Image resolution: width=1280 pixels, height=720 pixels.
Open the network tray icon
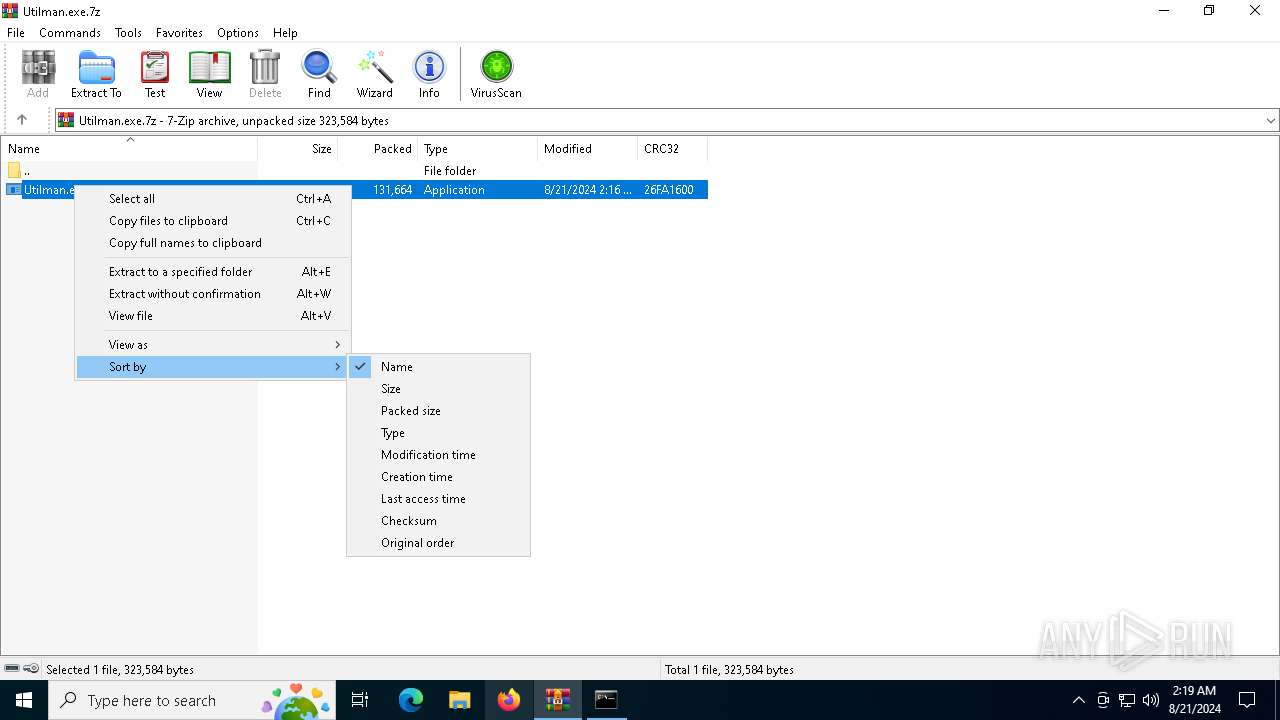(x=1127, y=700)
